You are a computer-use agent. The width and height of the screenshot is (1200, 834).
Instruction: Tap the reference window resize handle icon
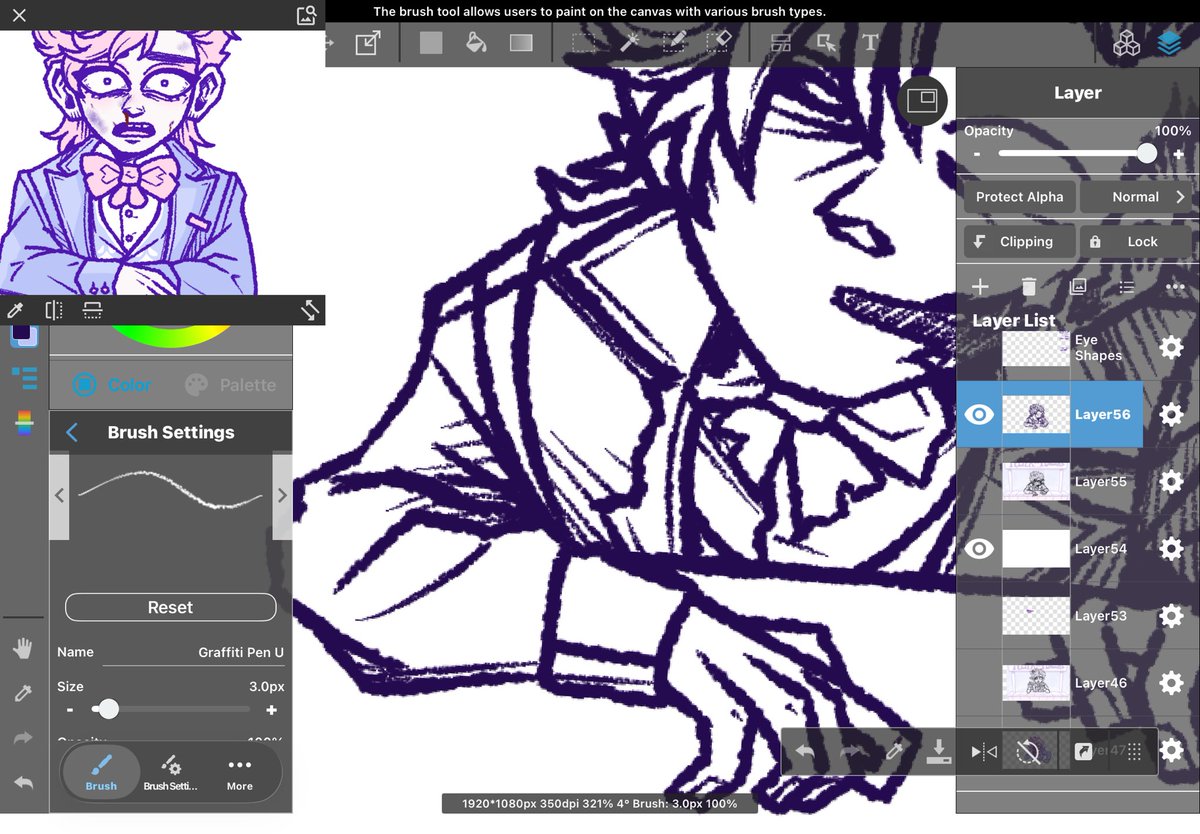[x=309, y=310]
